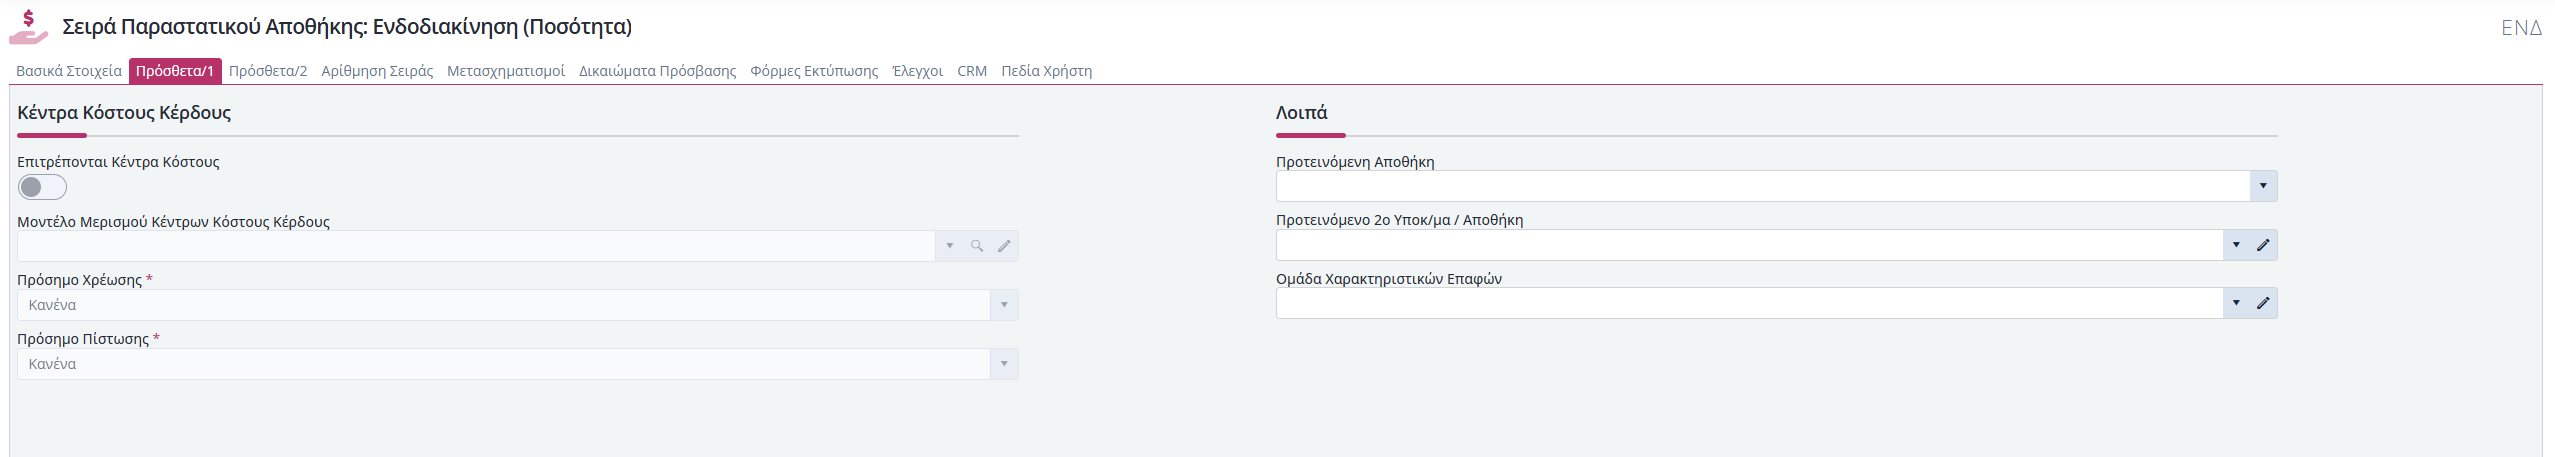Switch to the Βασικά Στοιχεία tab
Viewport: 2555px width, 457px height.
(x=69, y=71)
